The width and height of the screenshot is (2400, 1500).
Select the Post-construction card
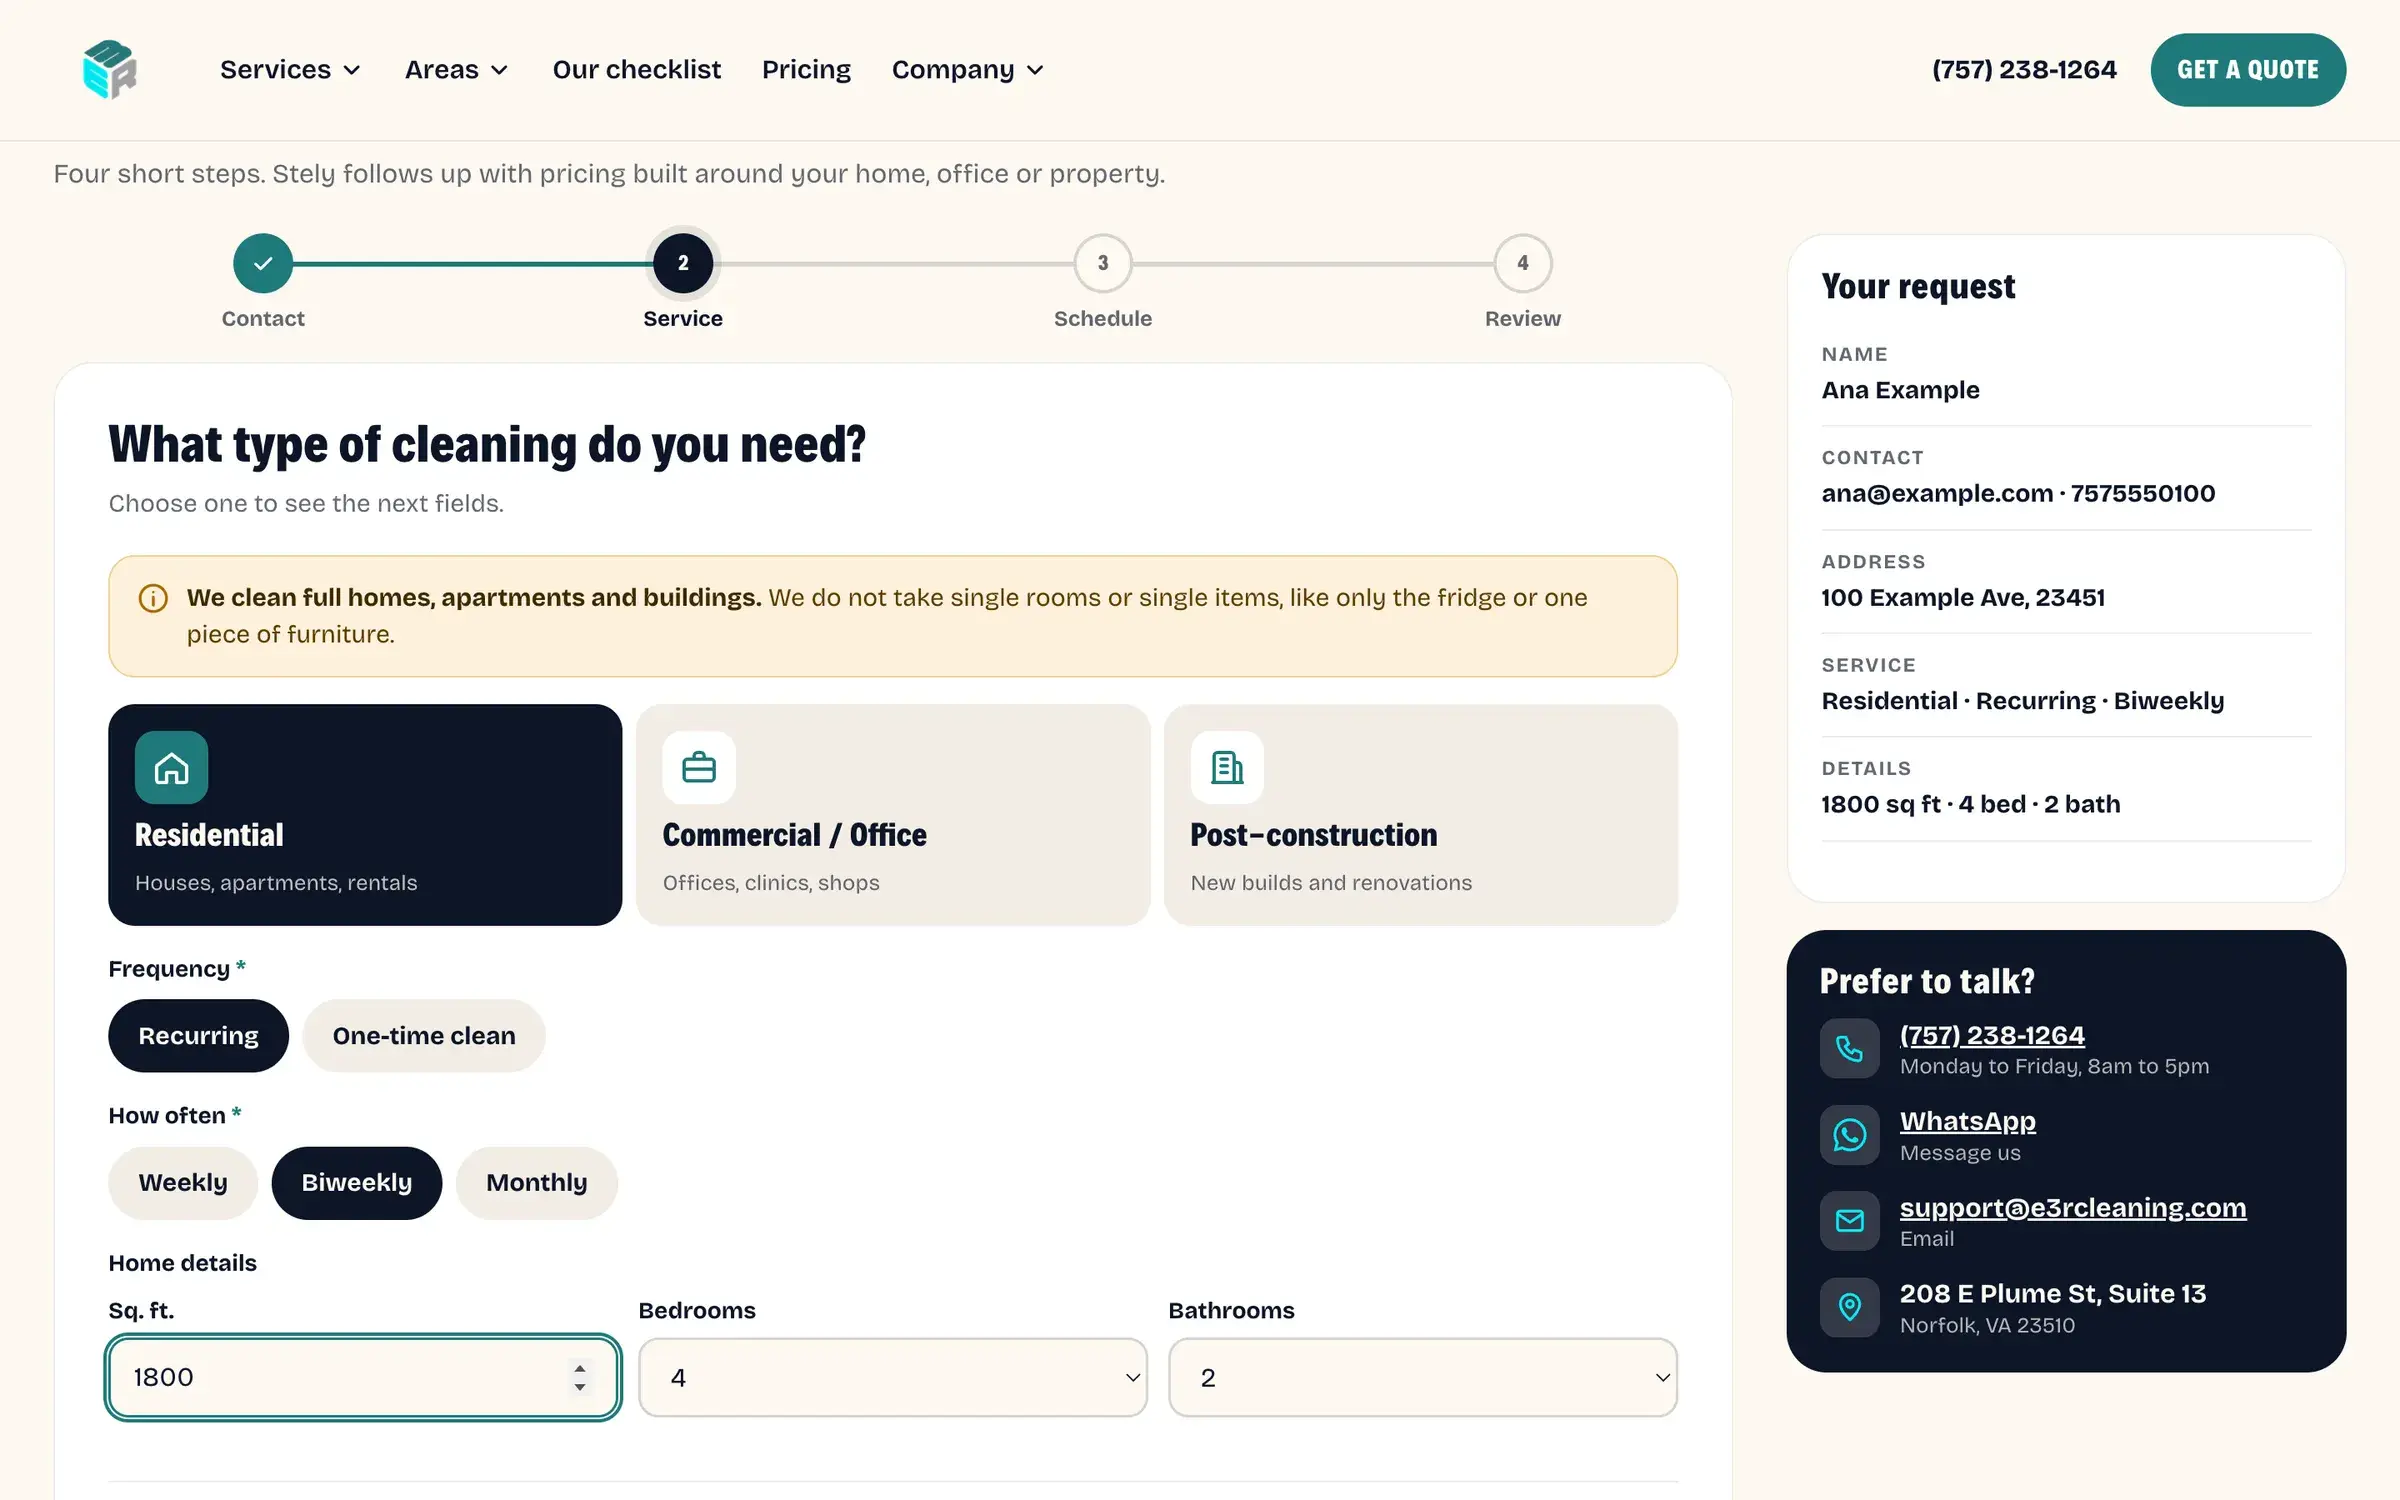(1421, 814)
